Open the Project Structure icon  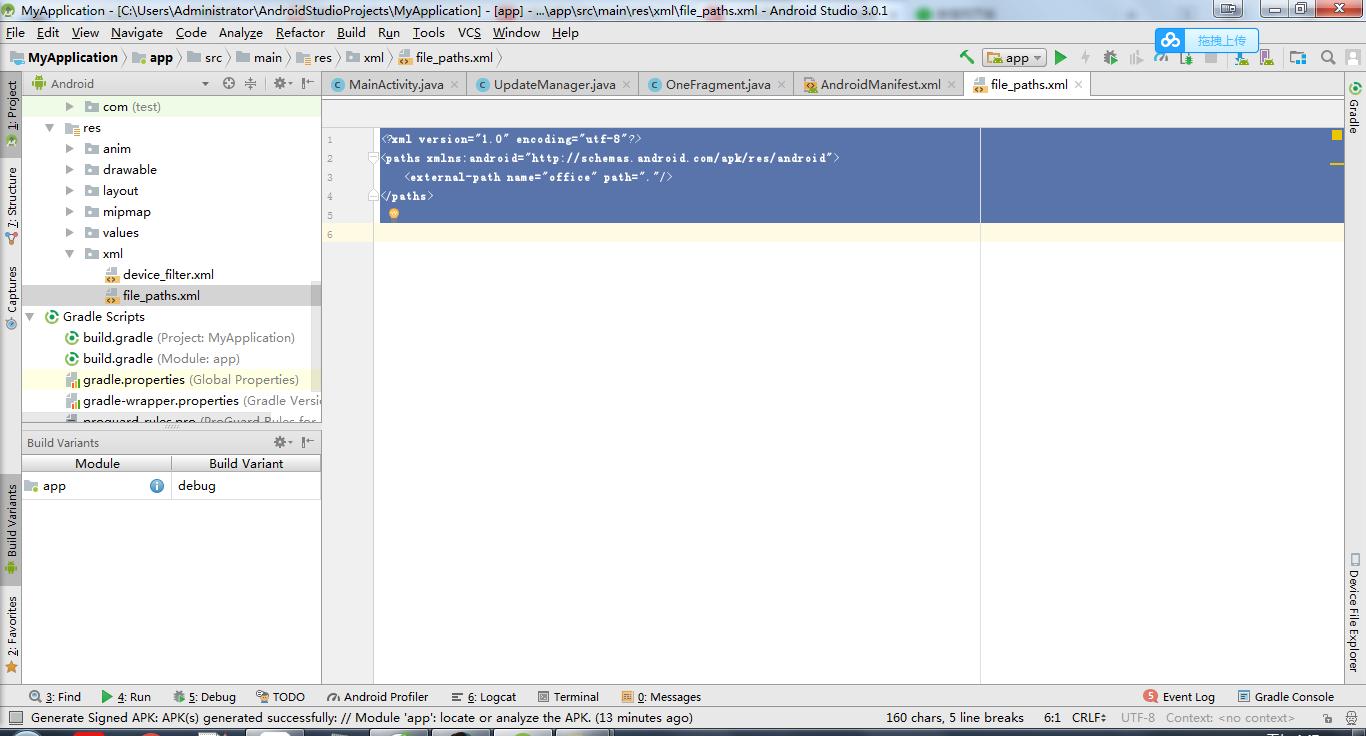tap(1298, 57)
